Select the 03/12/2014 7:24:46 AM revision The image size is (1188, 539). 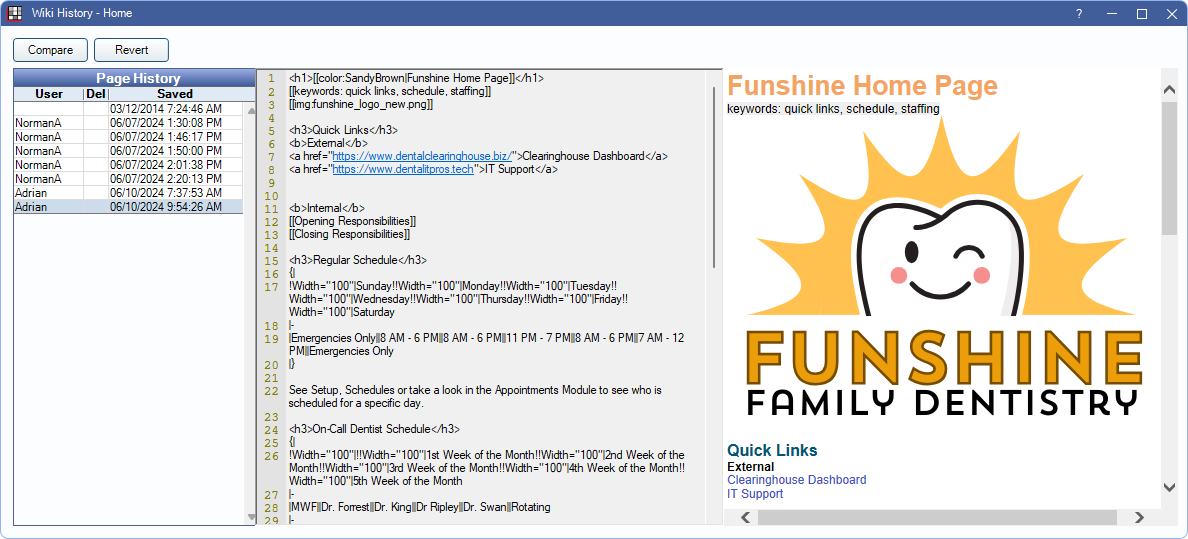tap(165, 108)
